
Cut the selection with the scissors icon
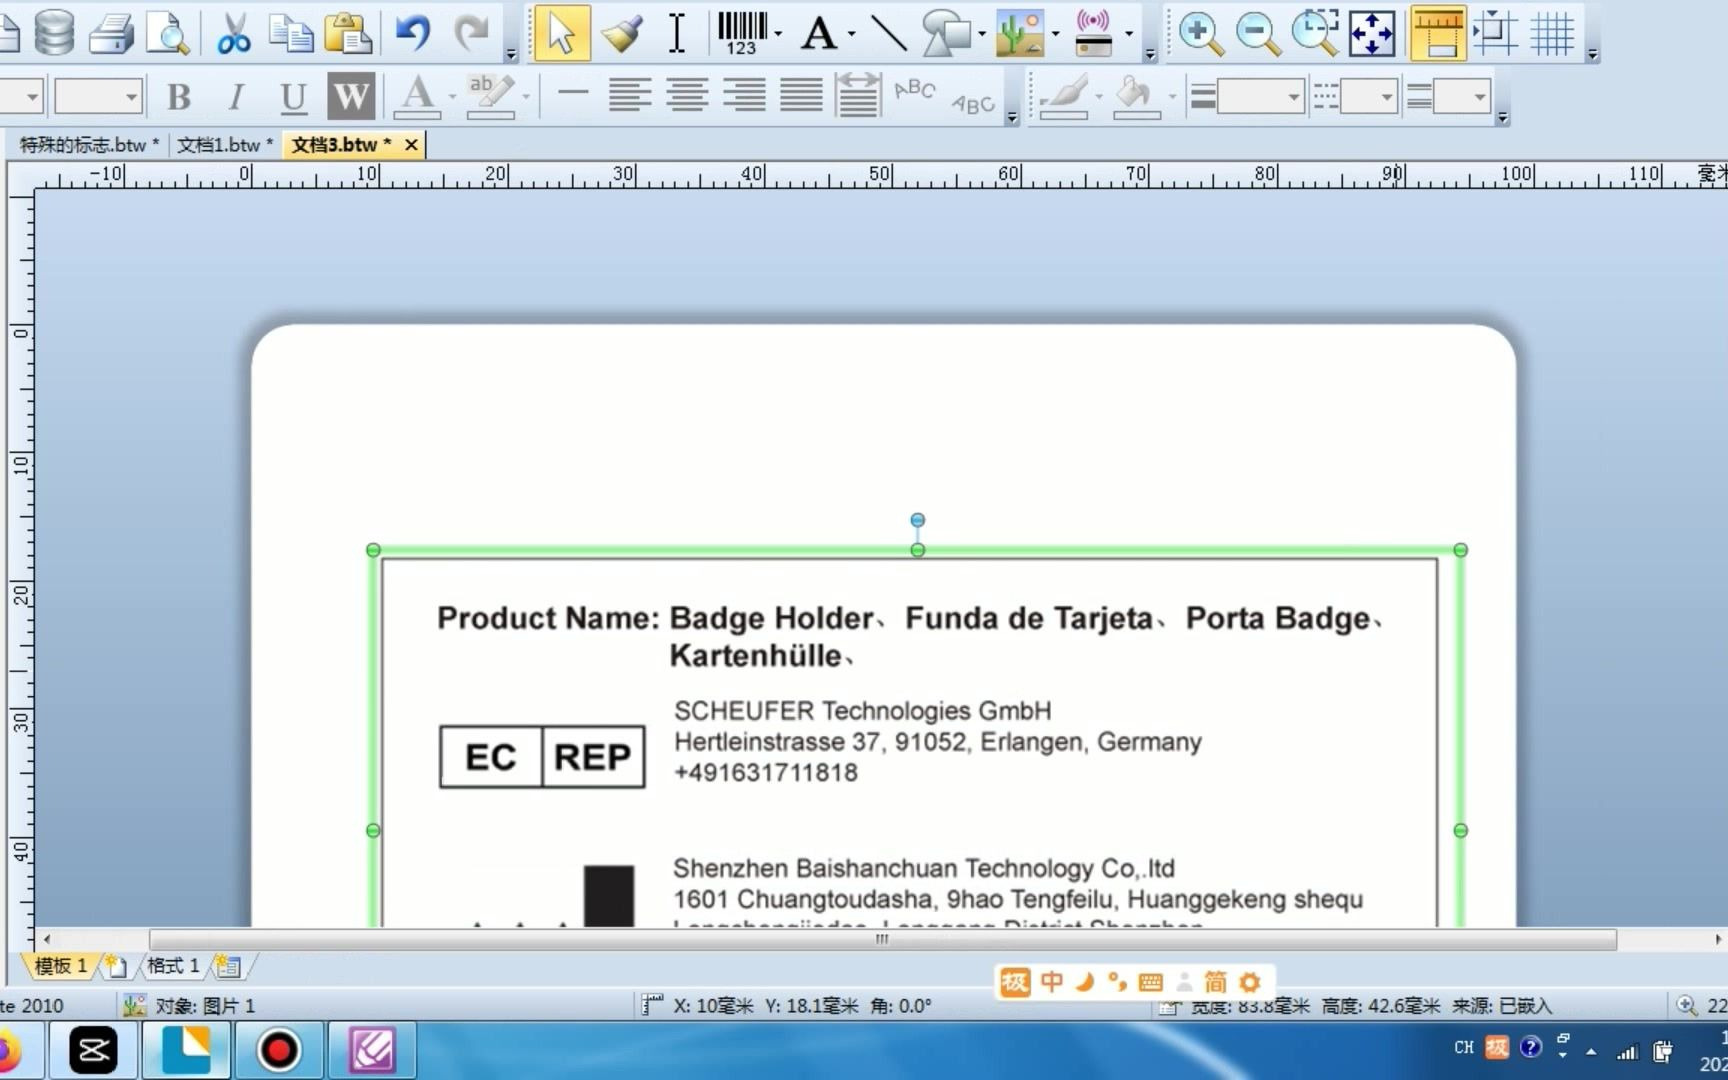pyautogui.click(x=234, y=33)
